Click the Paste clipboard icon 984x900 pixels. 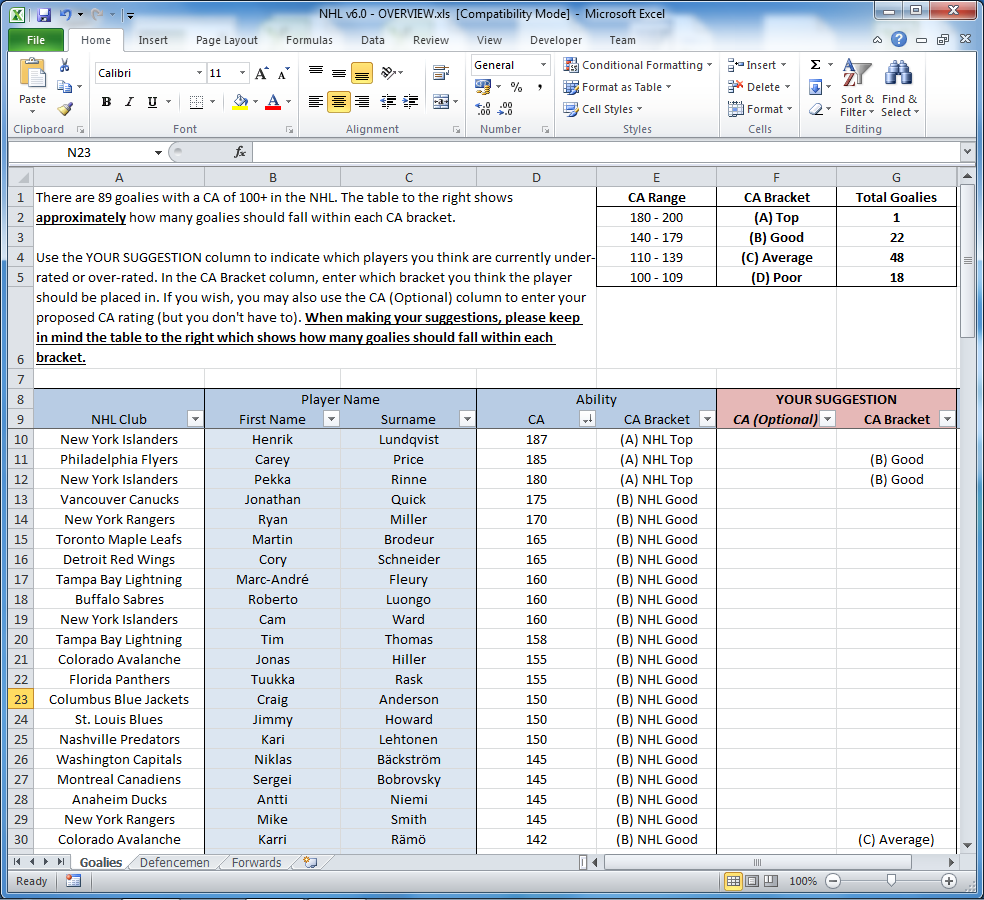32,74
